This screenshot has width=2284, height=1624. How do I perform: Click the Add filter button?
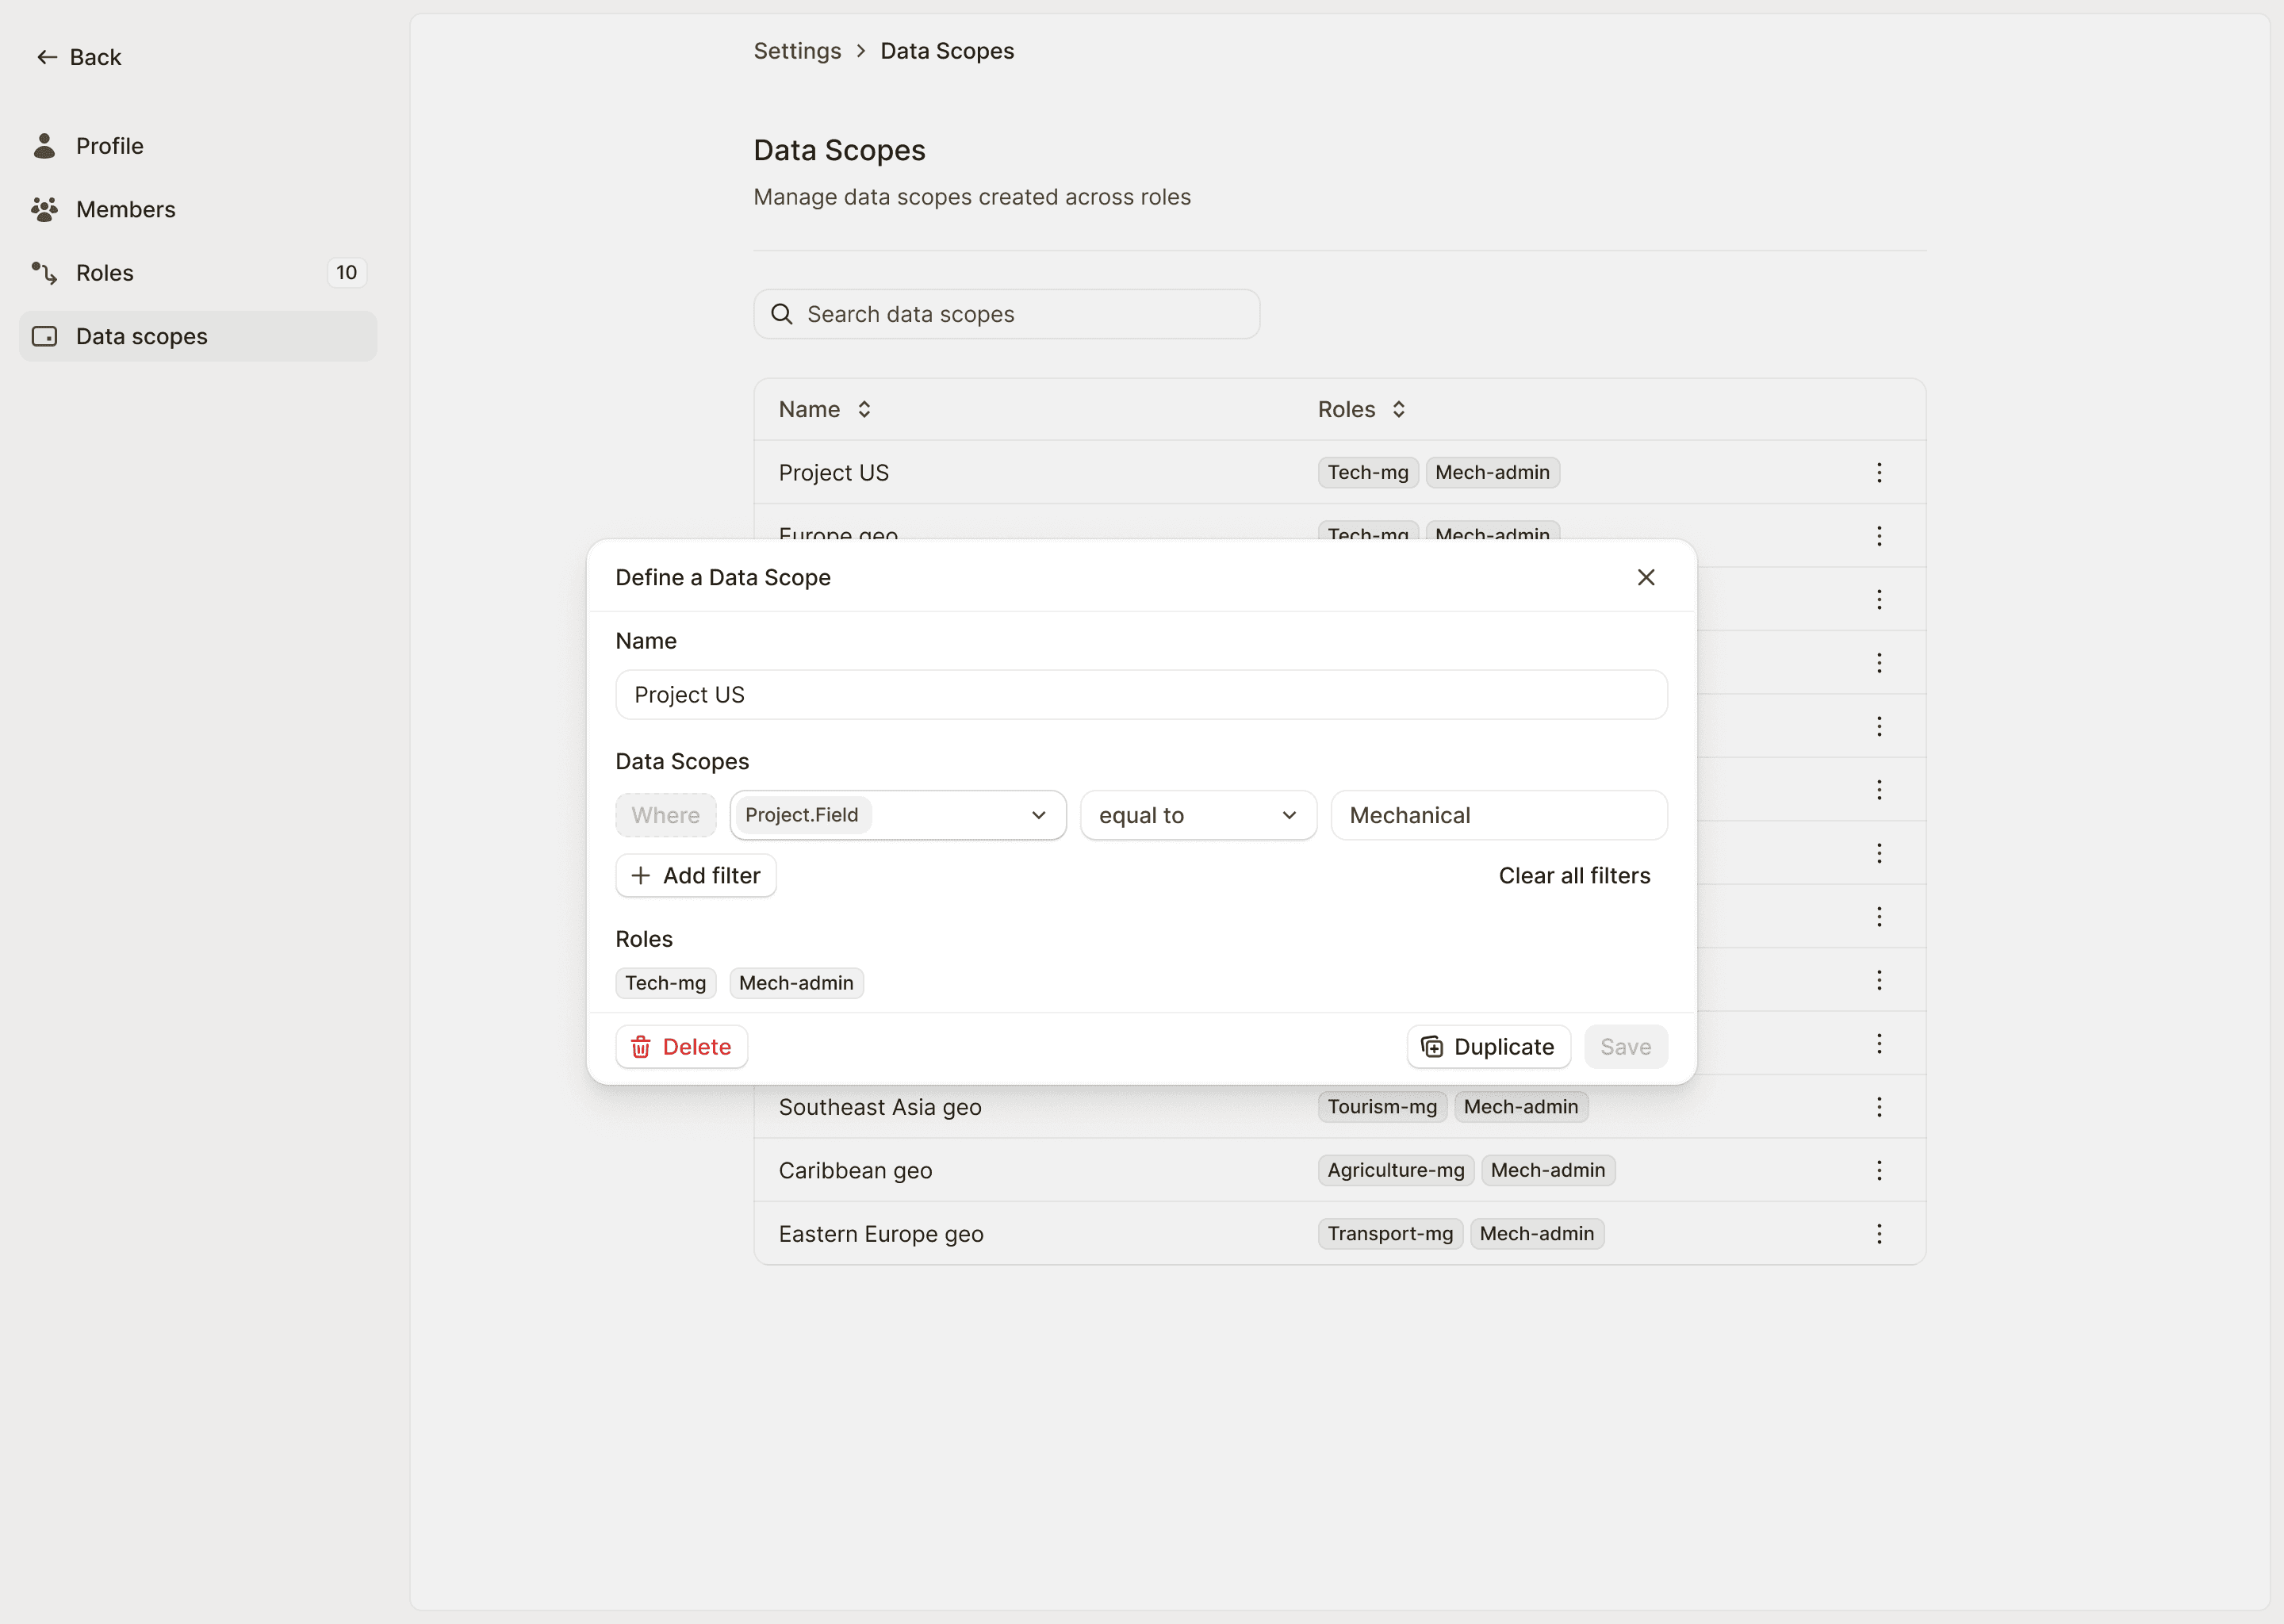pos(696,875)
